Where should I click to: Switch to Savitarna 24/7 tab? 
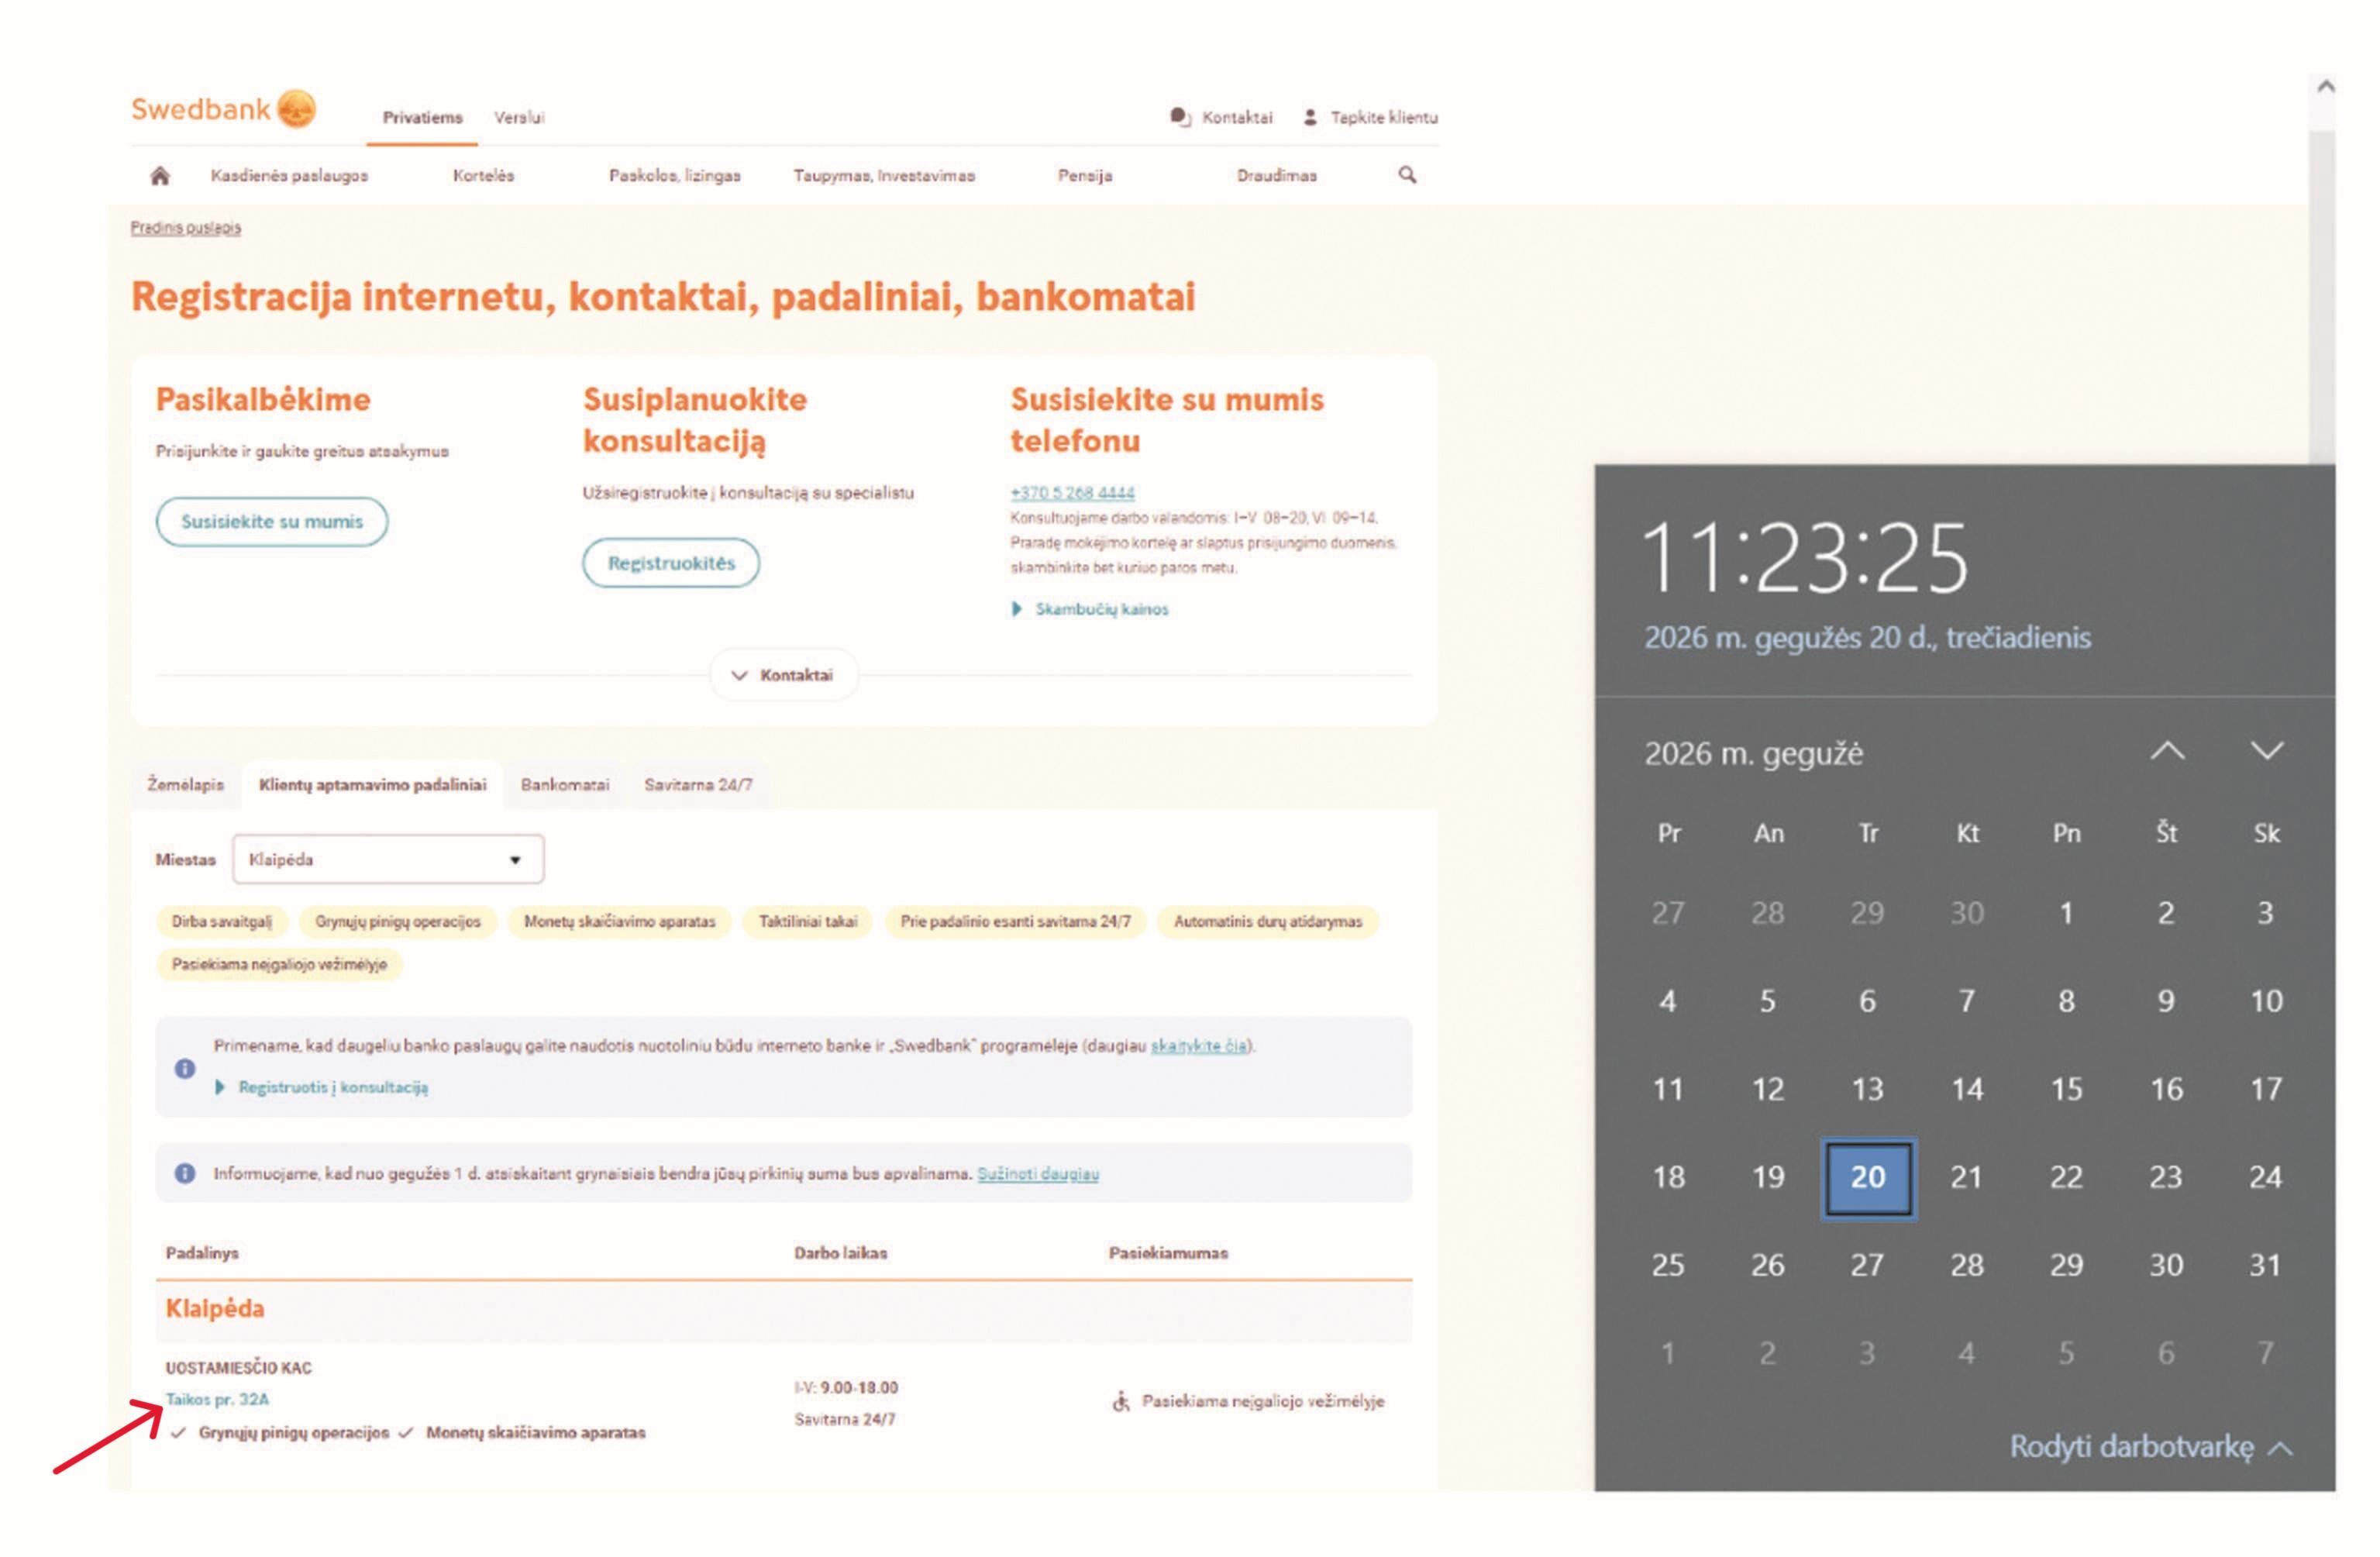click(698, 785)
